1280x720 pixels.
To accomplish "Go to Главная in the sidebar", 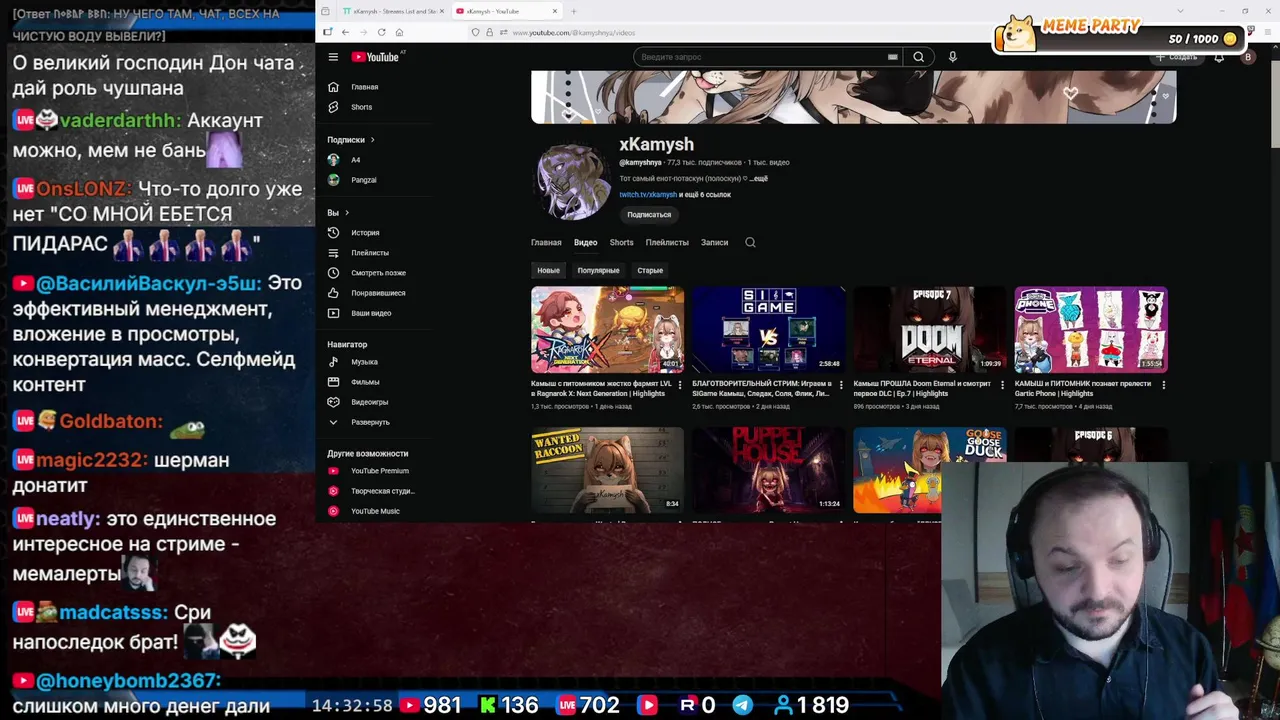I will click(365, 87).
